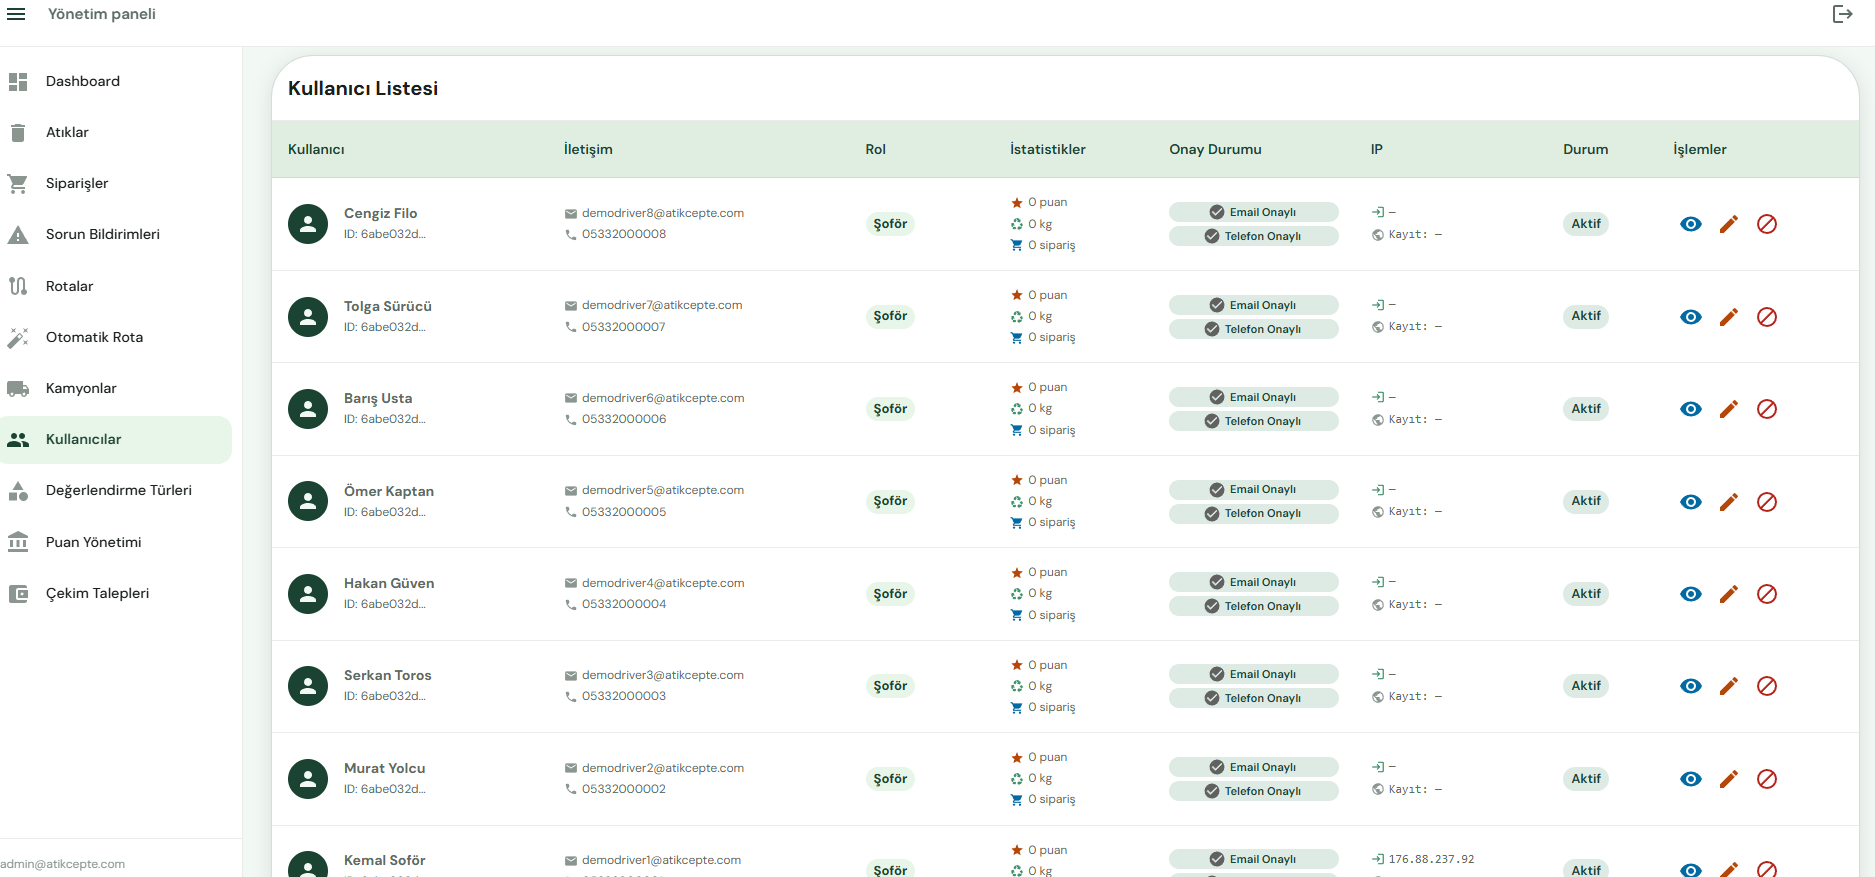Edit user Serkan Toros

1729,686
